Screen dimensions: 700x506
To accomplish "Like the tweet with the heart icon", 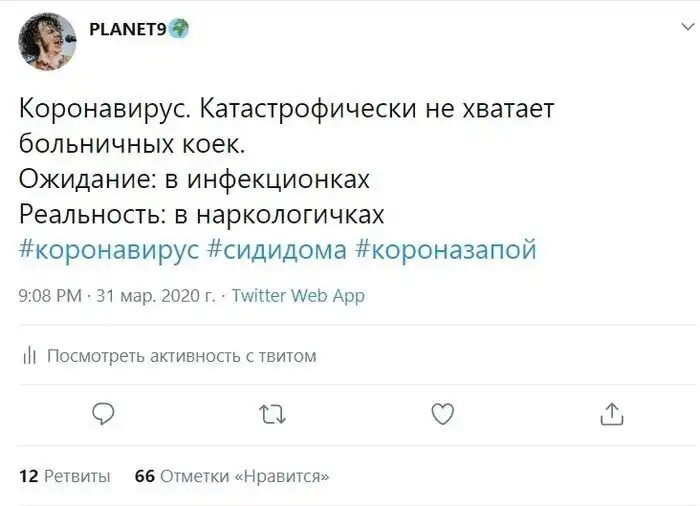I will pyautogui.click(x=442, y=413).
